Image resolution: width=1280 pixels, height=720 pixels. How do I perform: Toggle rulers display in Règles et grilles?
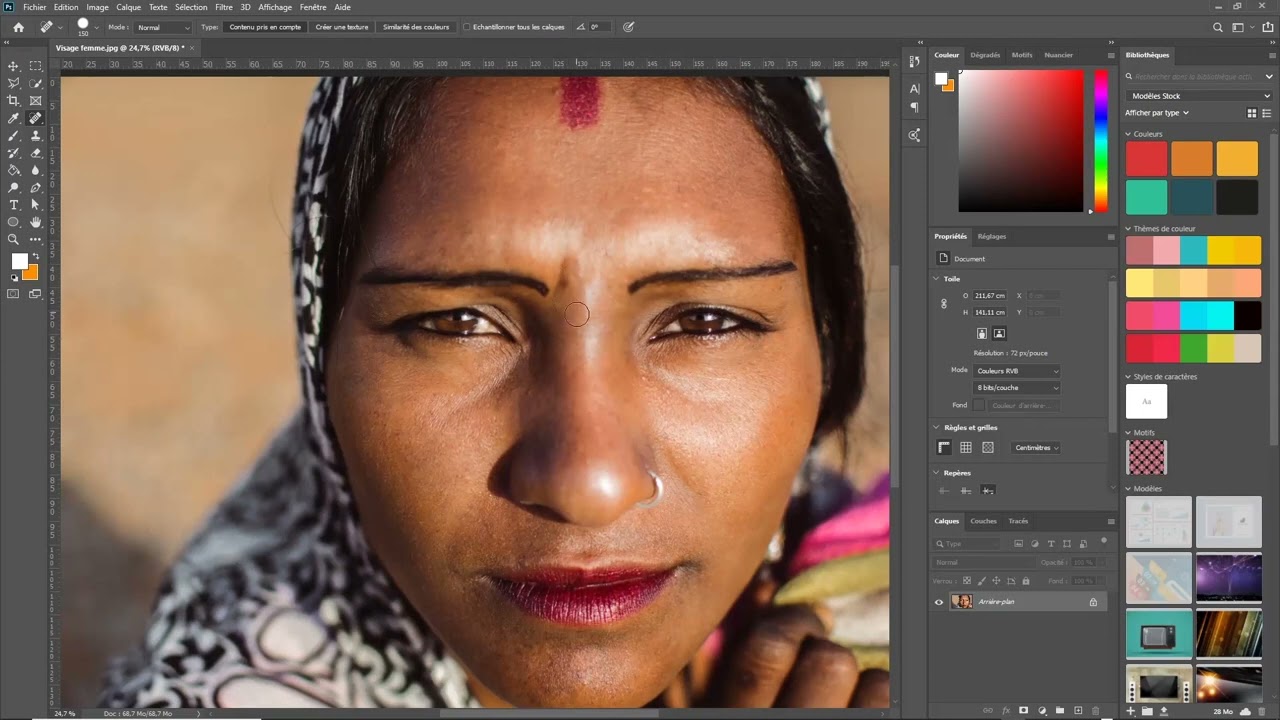(x=944, y=447)
